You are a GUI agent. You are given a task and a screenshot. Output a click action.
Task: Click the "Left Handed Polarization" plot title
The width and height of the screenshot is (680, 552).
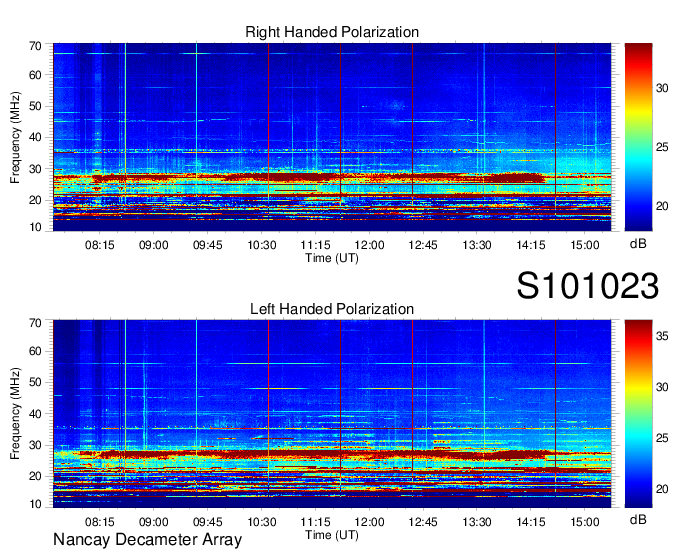click(x=332, y=309)
